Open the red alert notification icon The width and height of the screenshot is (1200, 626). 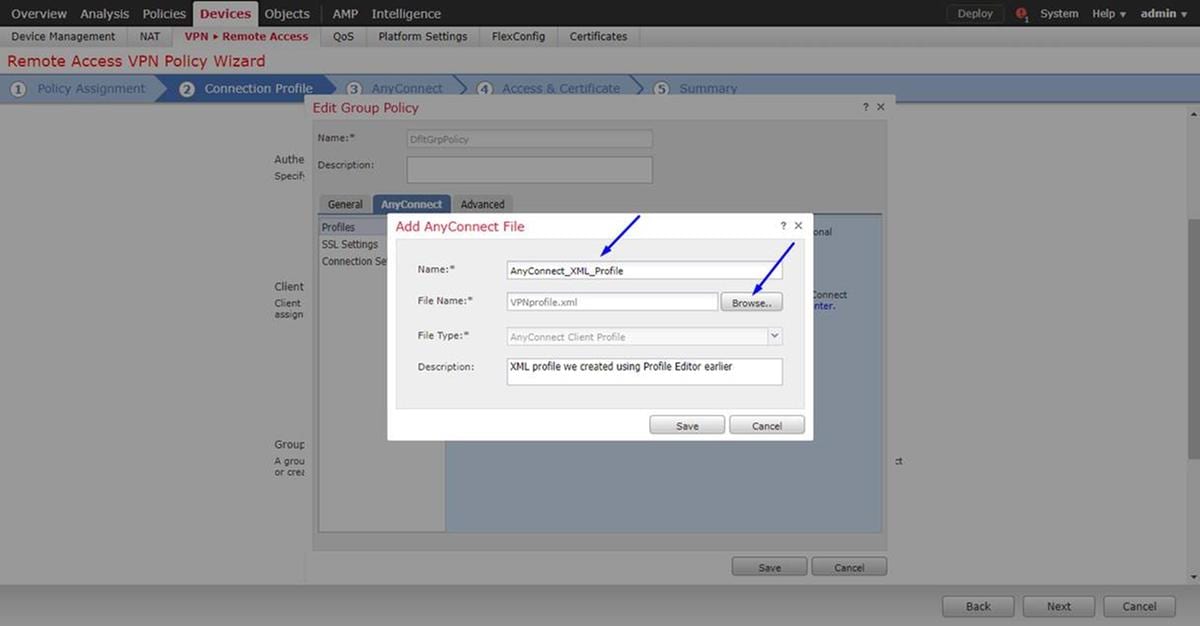coord(1022,14)
